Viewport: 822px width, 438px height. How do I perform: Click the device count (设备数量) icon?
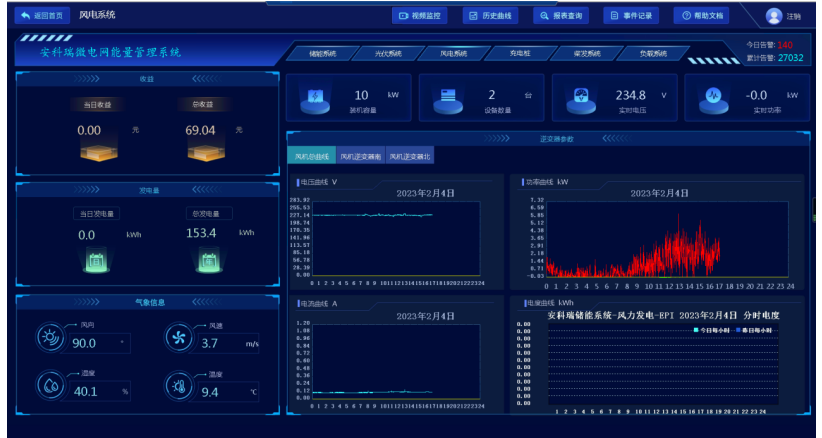click(x=444, y=98)
